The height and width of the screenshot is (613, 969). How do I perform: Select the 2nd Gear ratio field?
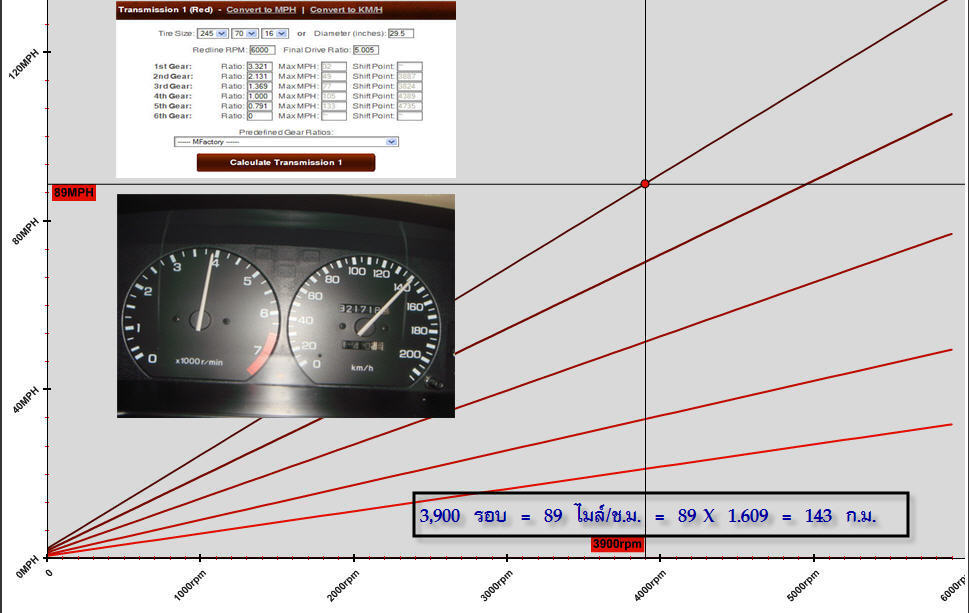259,76
